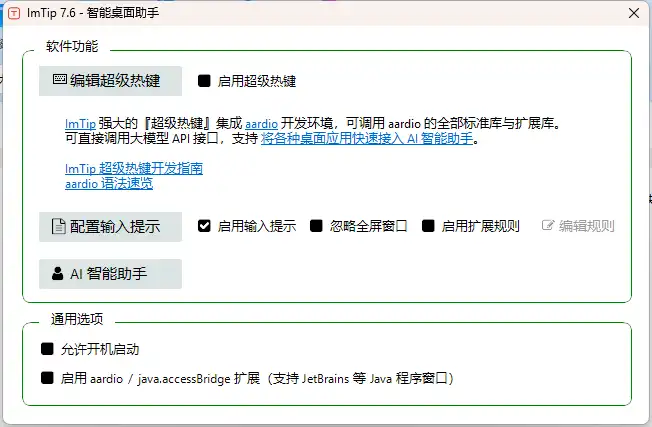The width and height of the screenshot is (652, 427).
Task: Click the 通用选项 group label
Action: pos(77,319)
